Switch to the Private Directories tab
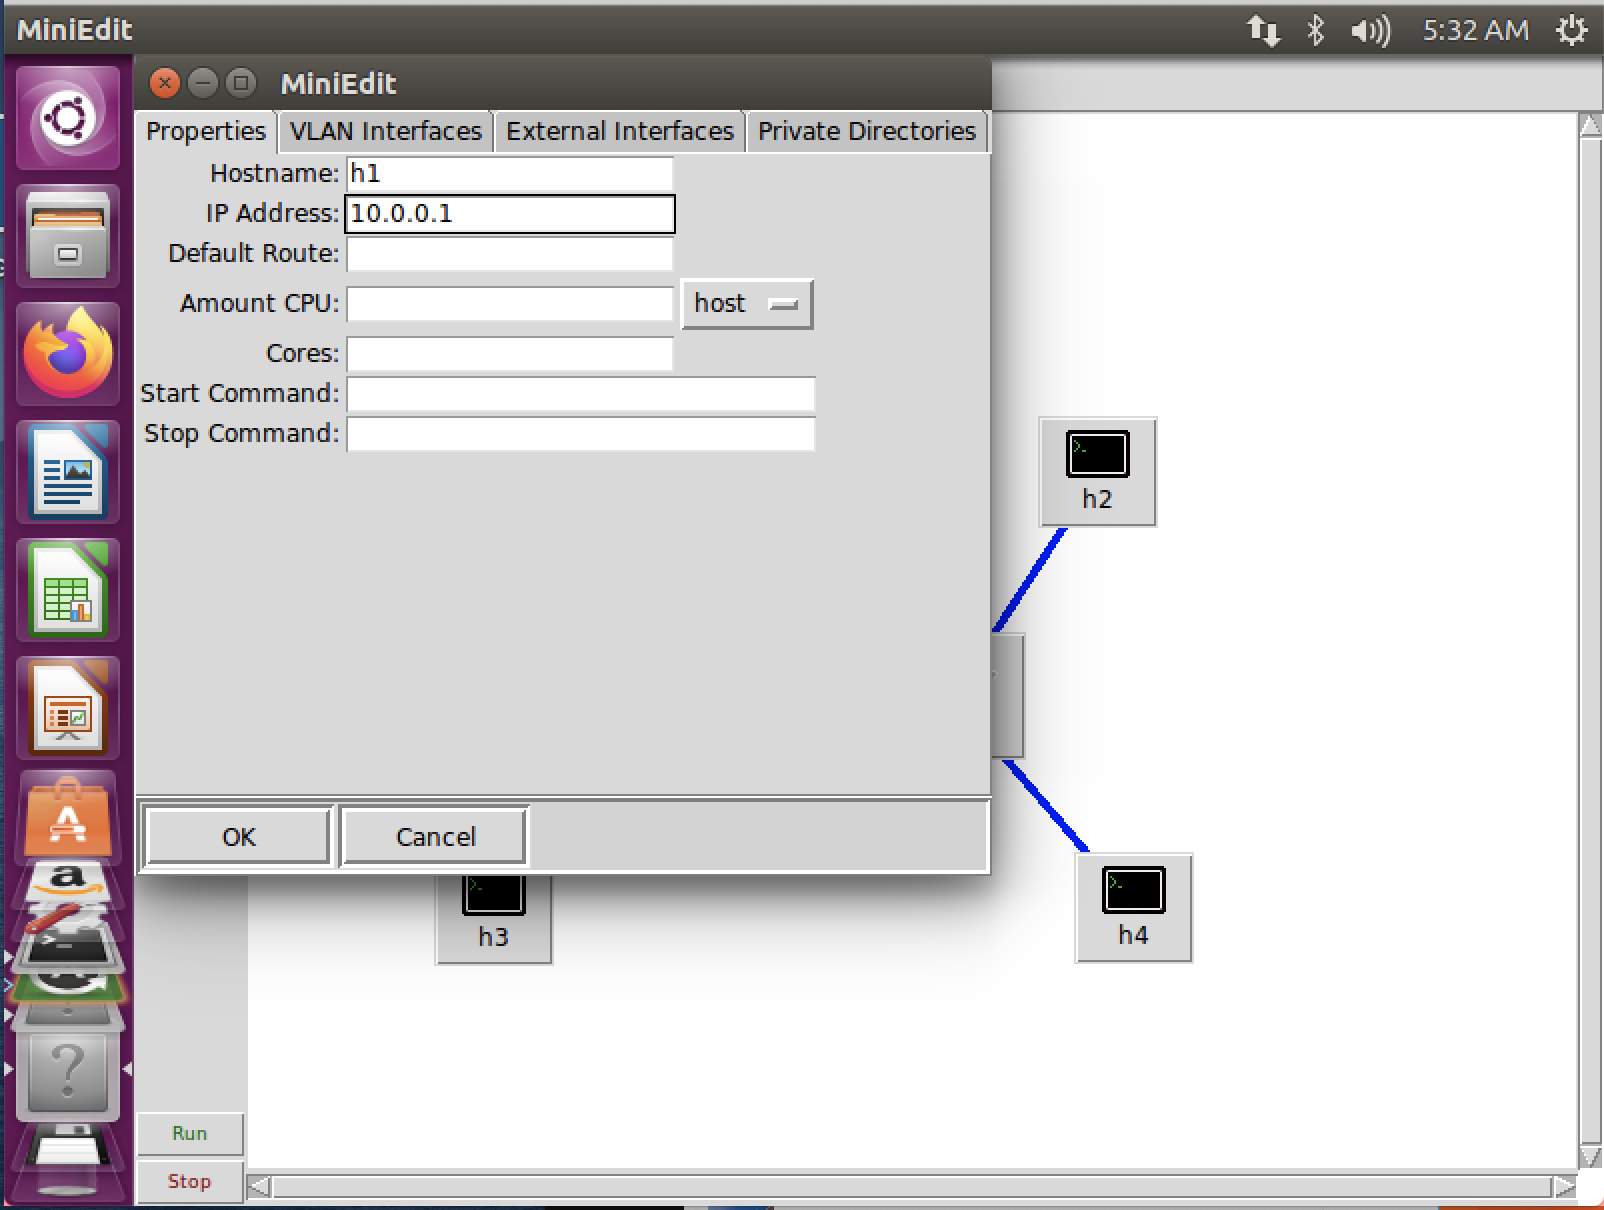Viewport: 1604px width, 1210px height. tap(867, 132)
